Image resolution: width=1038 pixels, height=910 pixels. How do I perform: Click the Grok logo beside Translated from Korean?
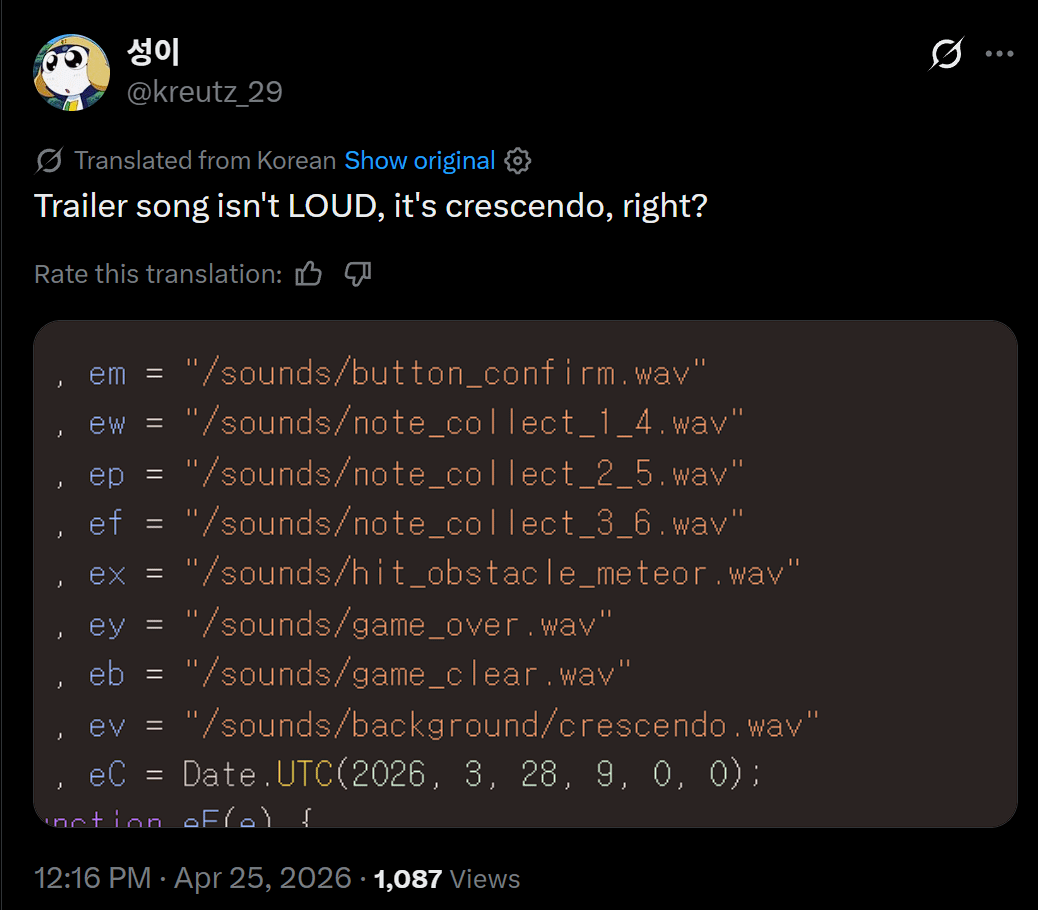point(49,161)
